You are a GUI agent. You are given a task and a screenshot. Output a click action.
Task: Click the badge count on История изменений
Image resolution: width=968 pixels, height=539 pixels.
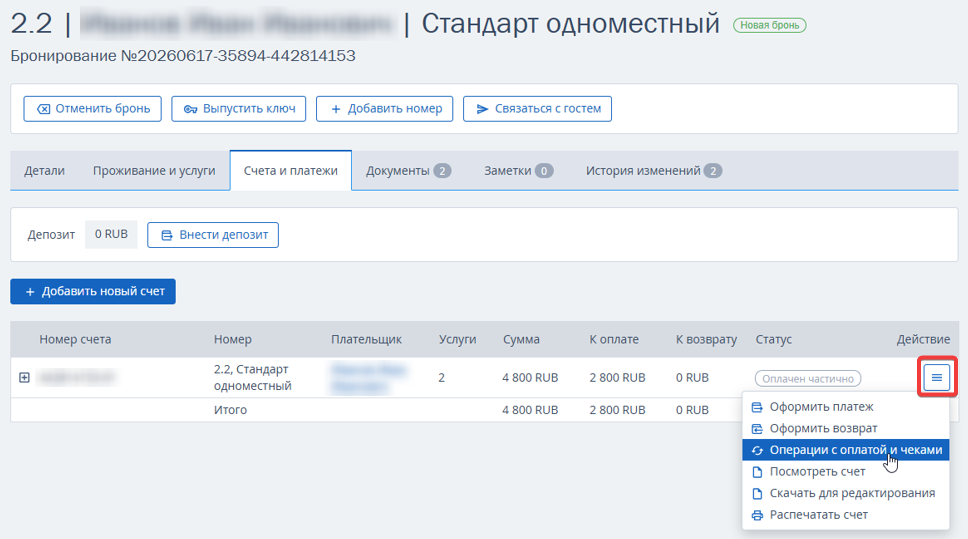713,171
